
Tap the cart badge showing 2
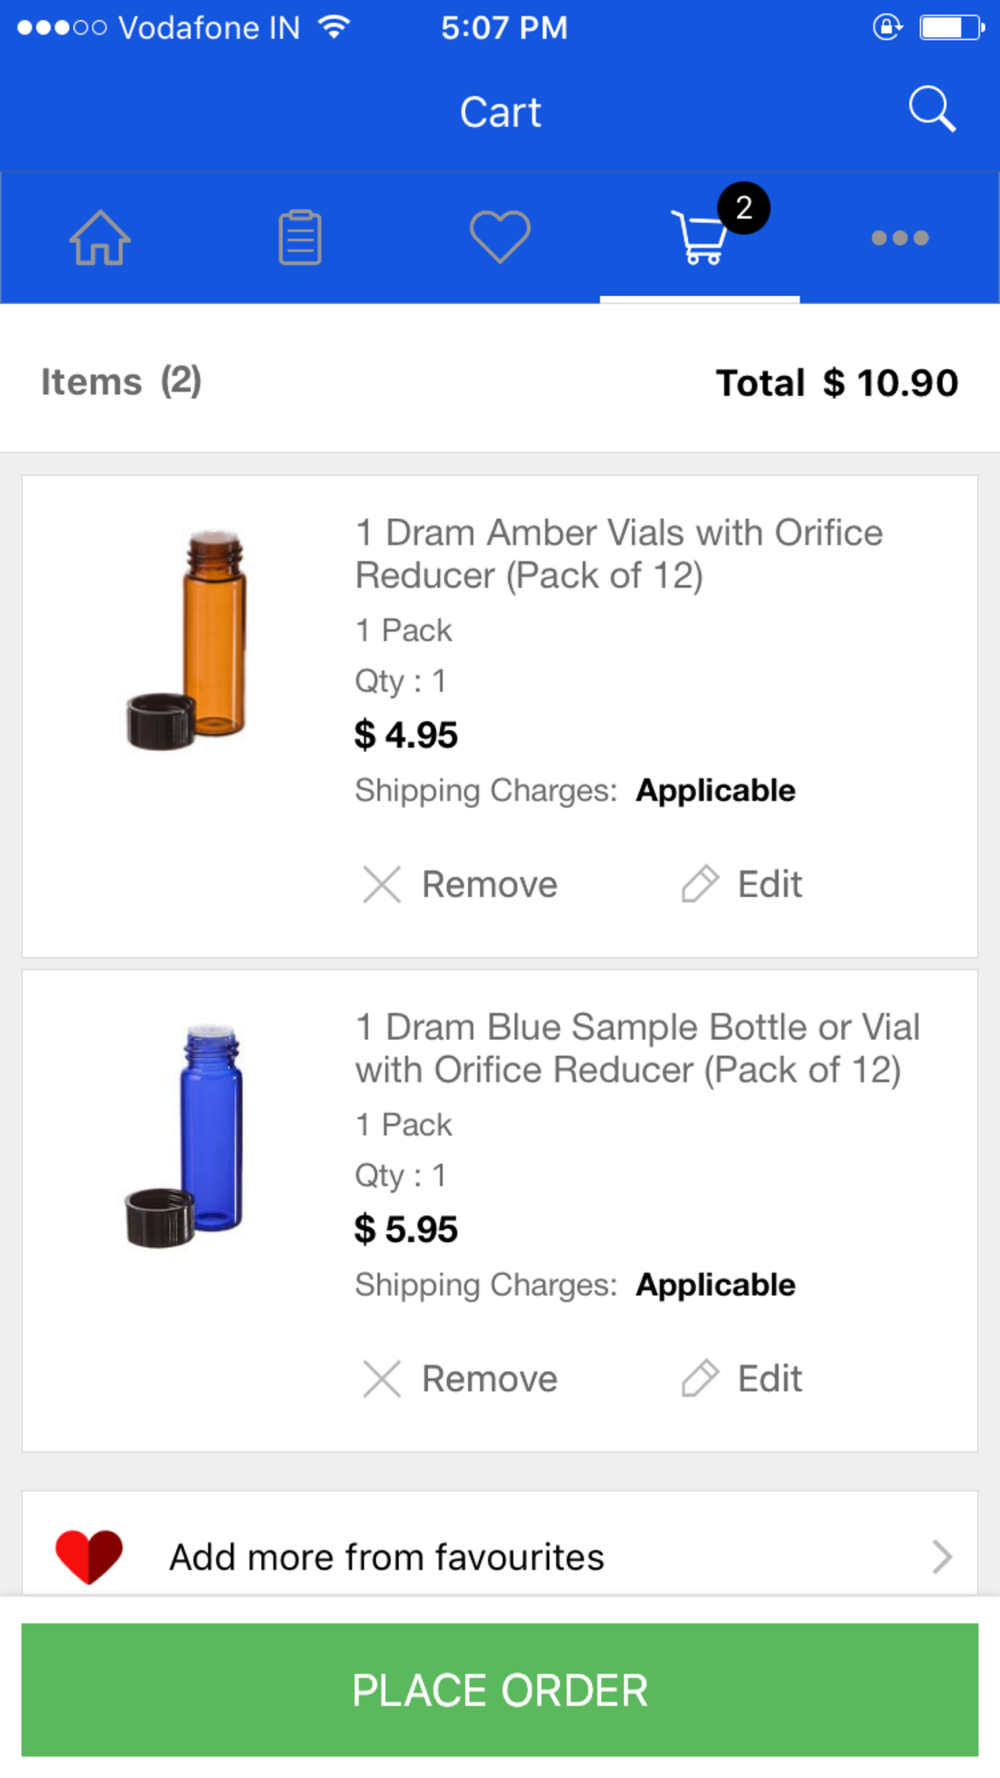click(x=744, y=208)
